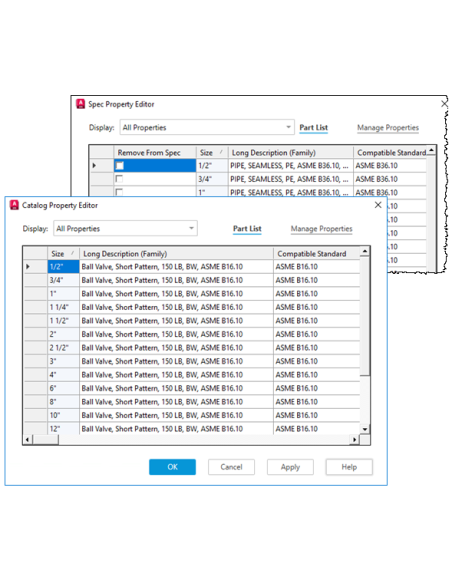Close the Catalog Property Editor dialog
Viewport: 452px width, 584px height.
tap(378, 205)
